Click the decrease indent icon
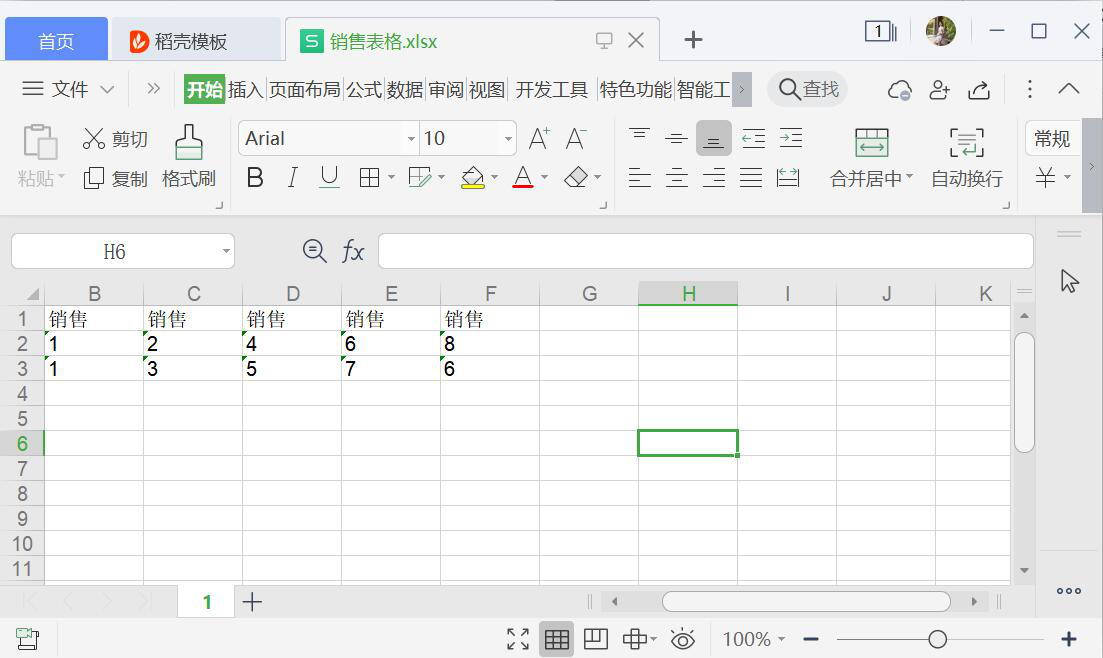 click(x=753, y=138)
